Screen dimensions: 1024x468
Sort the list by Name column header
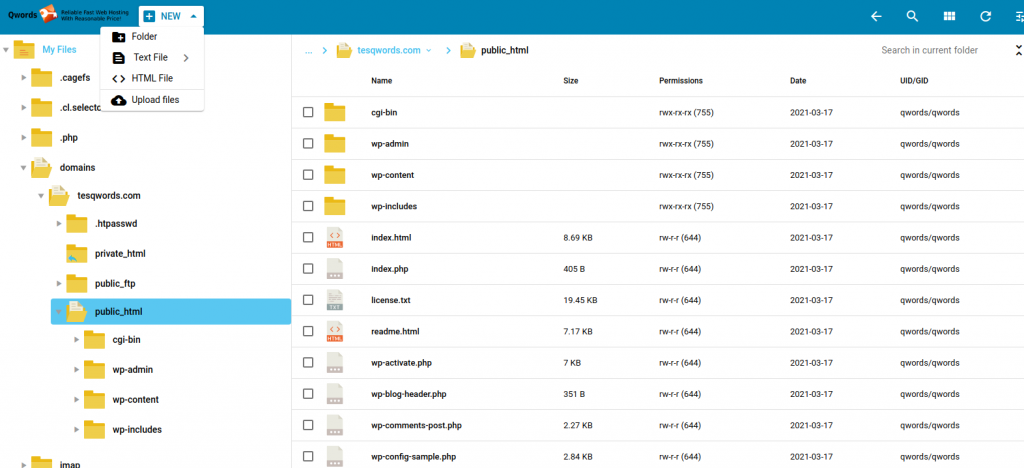click(x=381, y=81)
